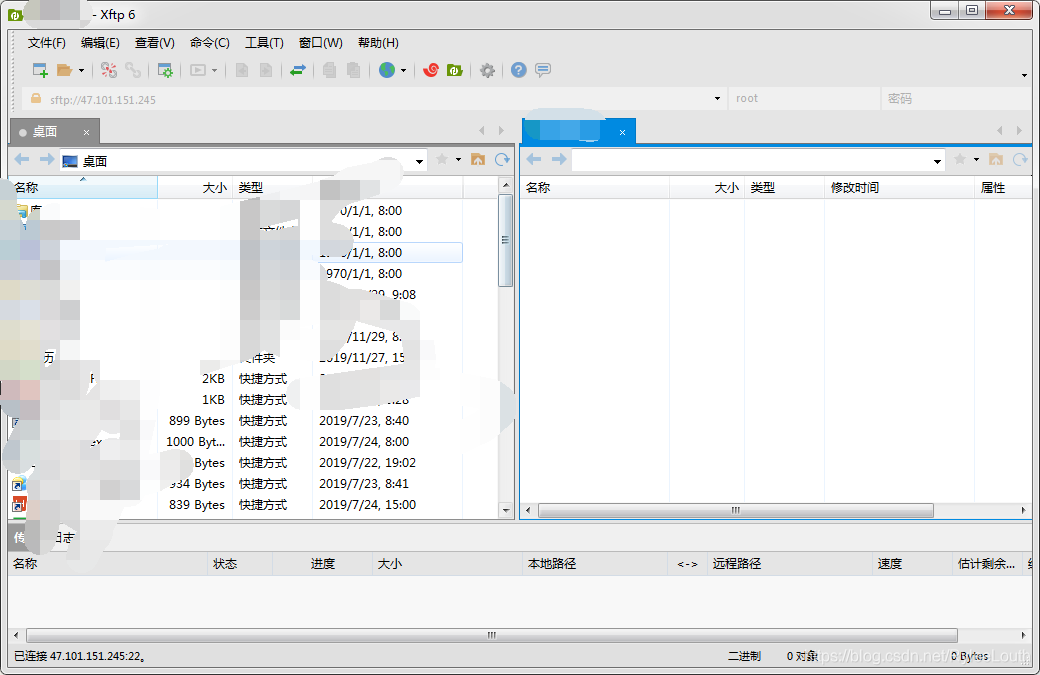Click the Reconnect chain-link icon

[133, 70]
